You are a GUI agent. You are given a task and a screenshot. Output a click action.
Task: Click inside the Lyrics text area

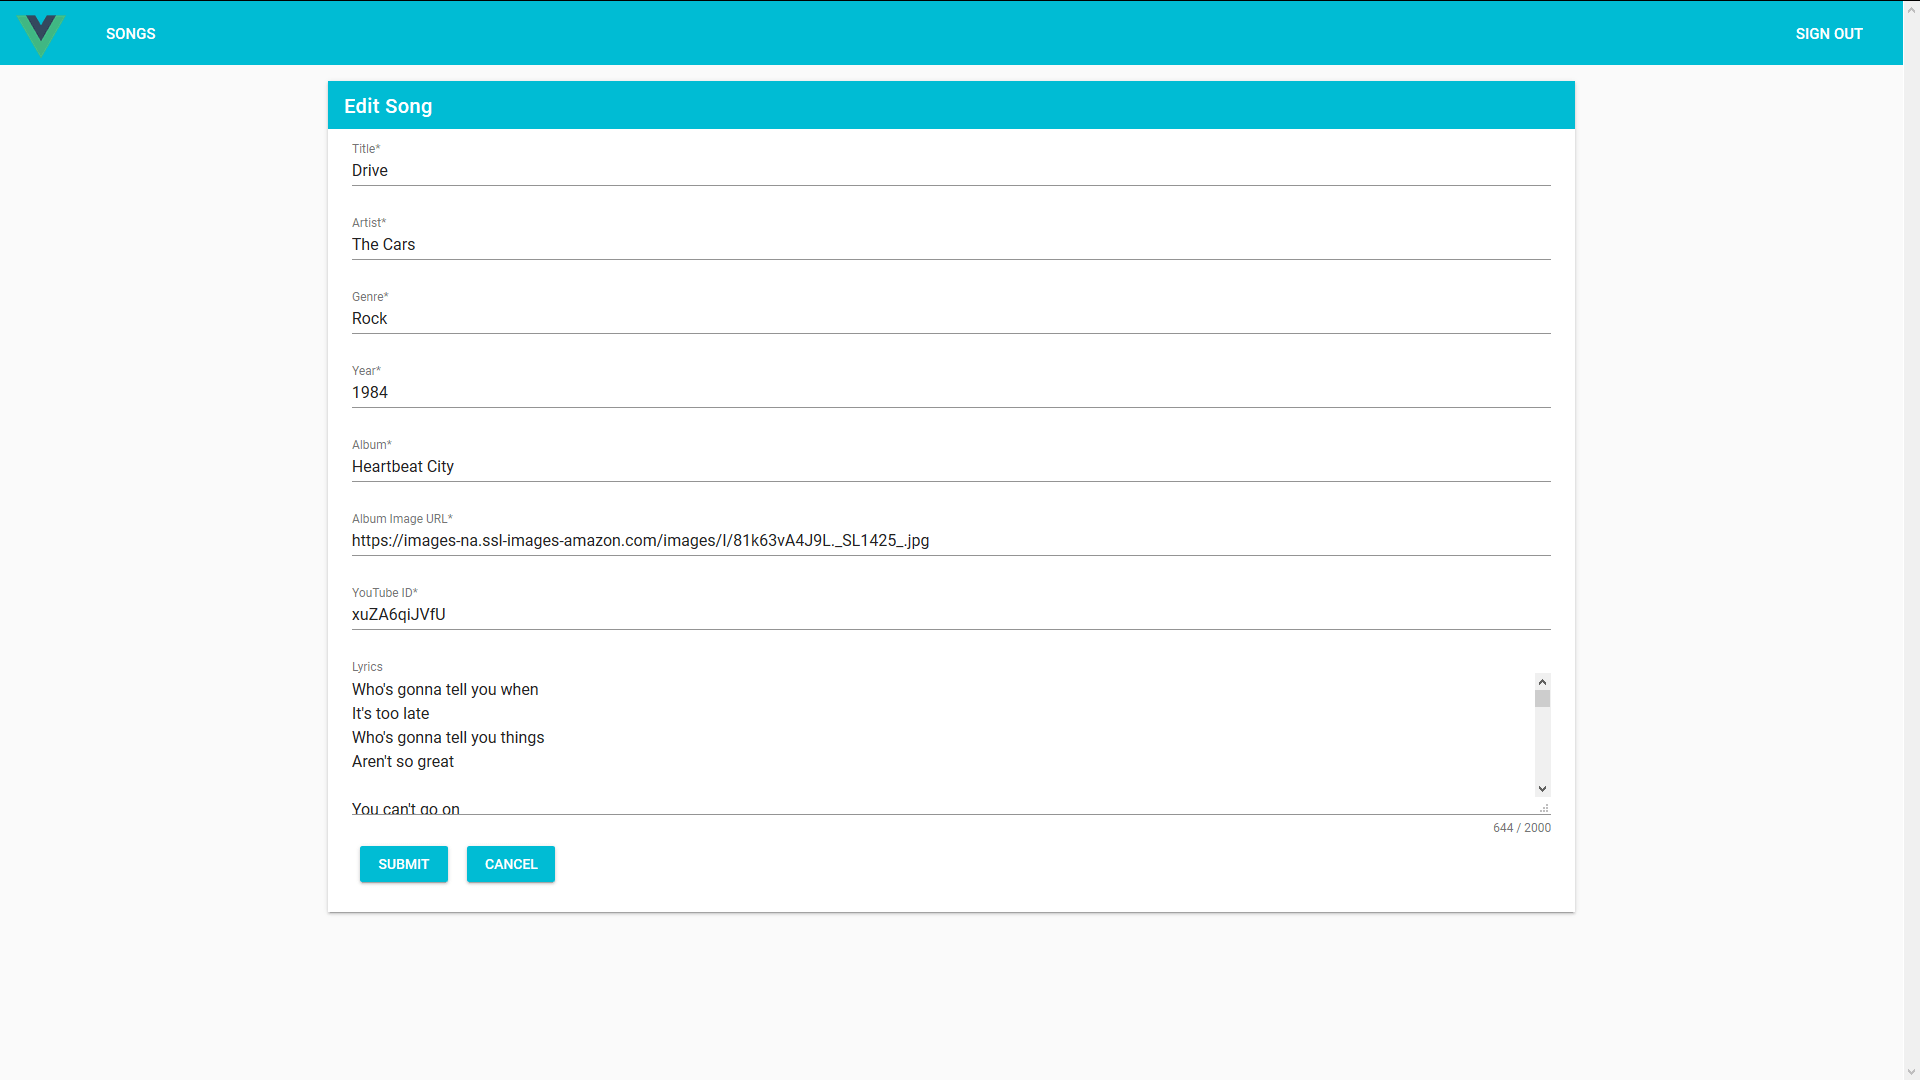click(x=940, y=740)
